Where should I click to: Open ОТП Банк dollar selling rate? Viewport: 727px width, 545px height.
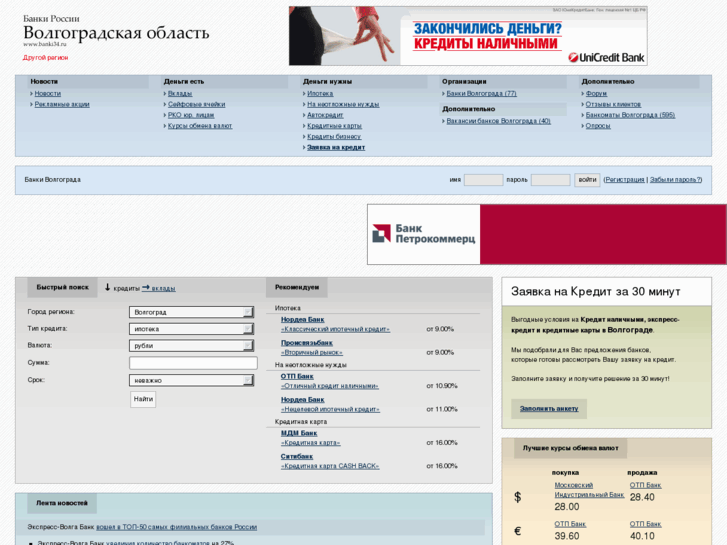pyautogui.click(x=645, y=485)
